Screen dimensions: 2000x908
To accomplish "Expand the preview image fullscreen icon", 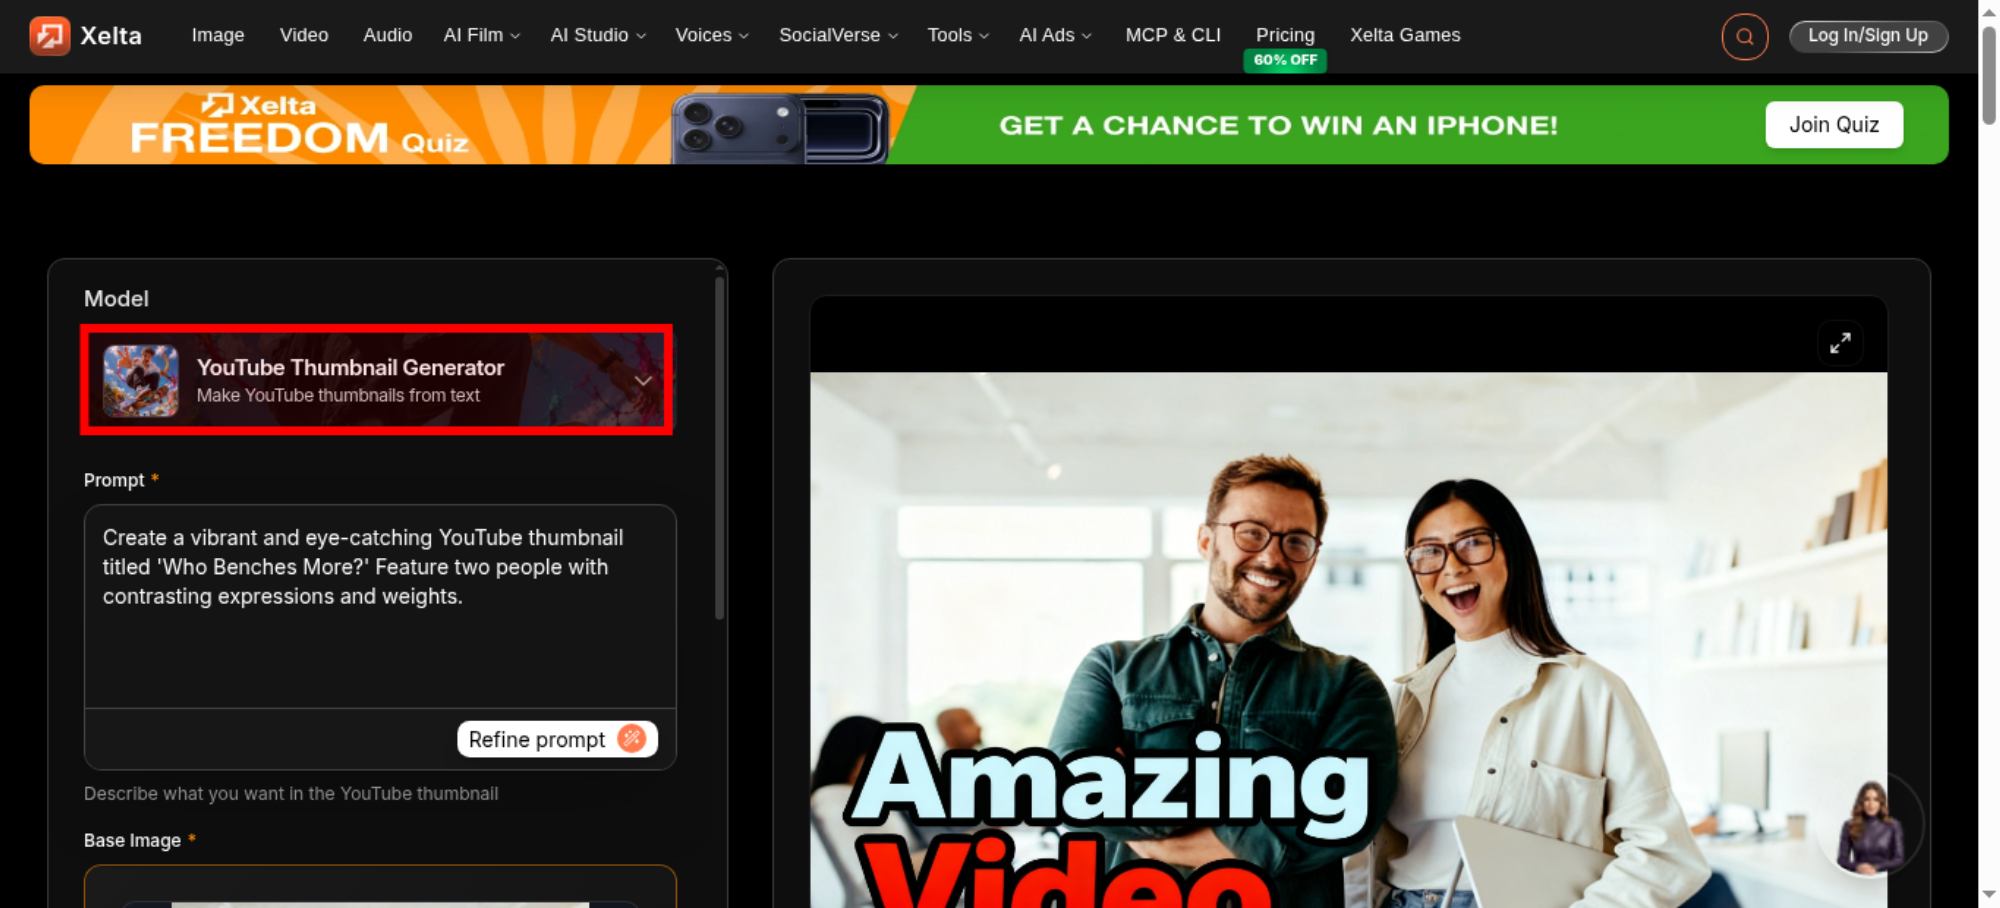I will 1840,343.
